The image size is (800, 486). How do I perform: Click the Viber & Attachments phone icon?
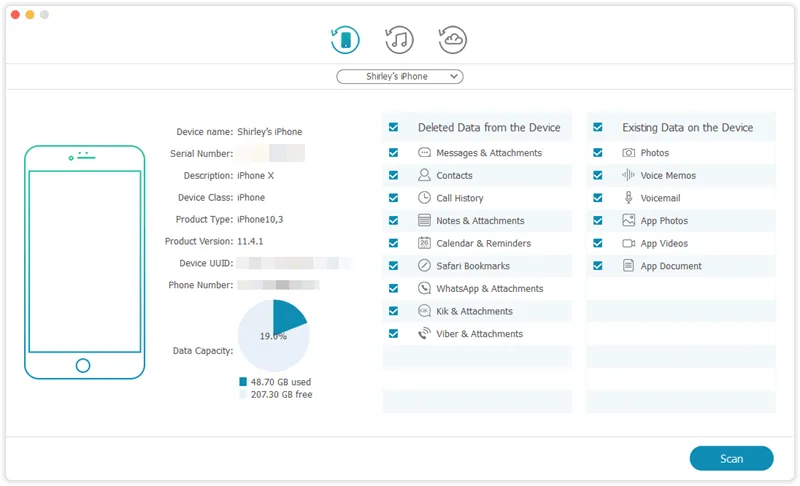coord(425,334)
